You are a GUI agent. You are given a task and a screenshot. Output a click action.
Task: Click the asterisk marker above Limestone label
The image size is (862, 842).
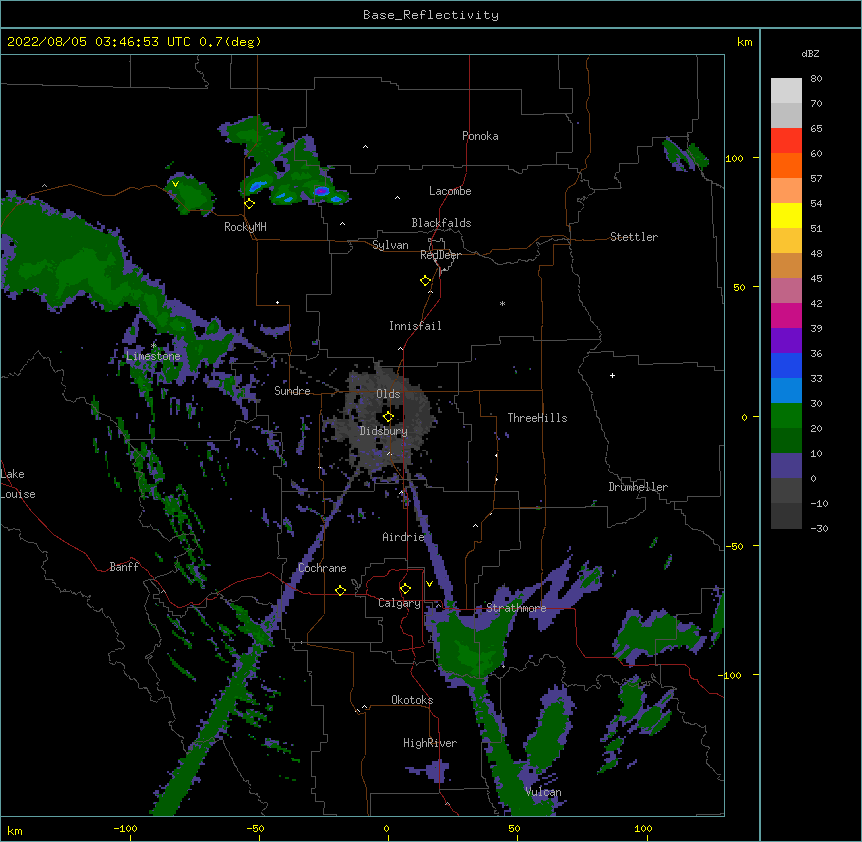(x=153, y=346)
